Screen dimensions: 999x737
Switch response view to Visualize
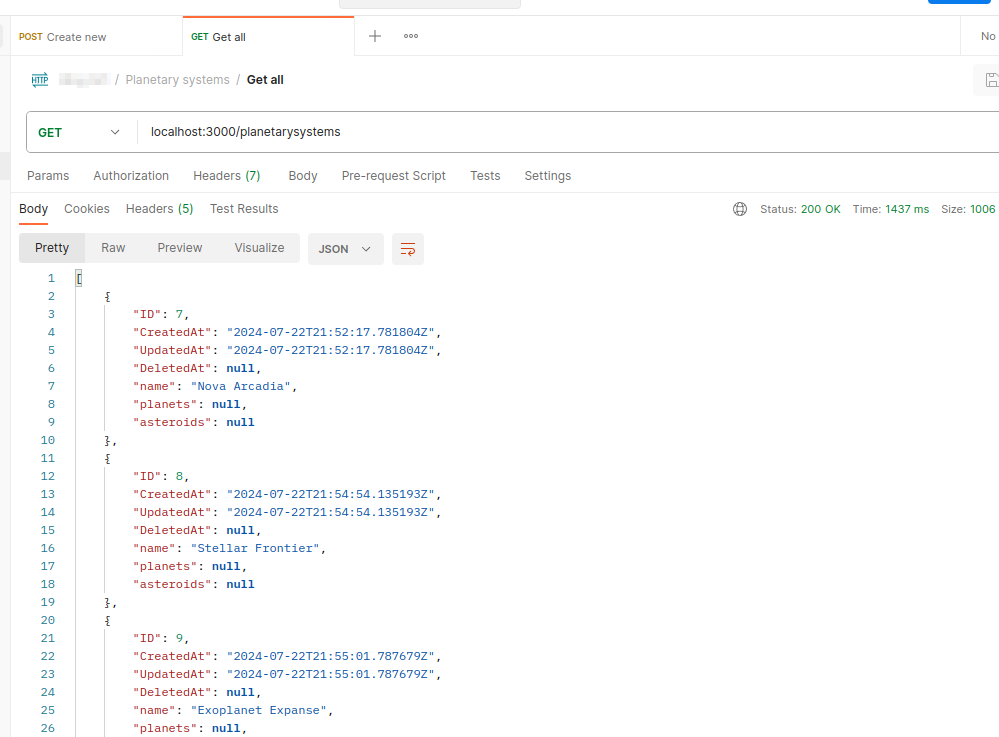click(259, 248)
